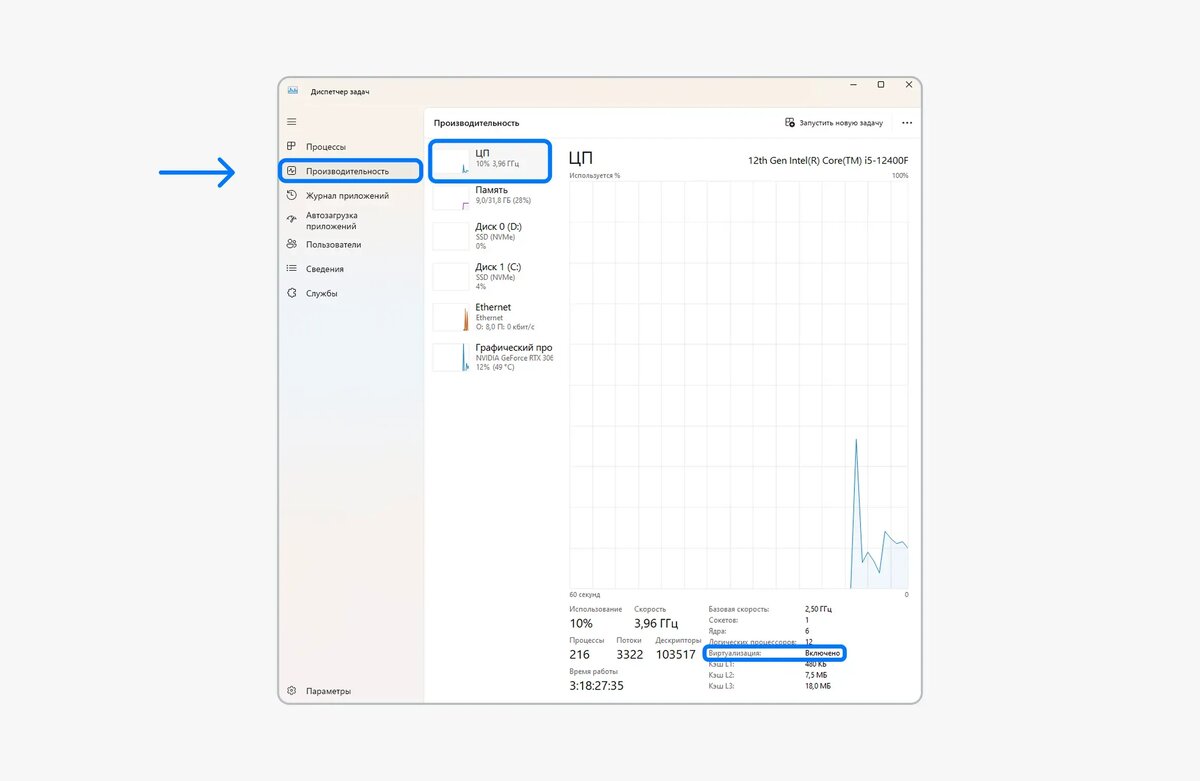
Task: Select the Ethernet performance item
Action: point(490,316)
